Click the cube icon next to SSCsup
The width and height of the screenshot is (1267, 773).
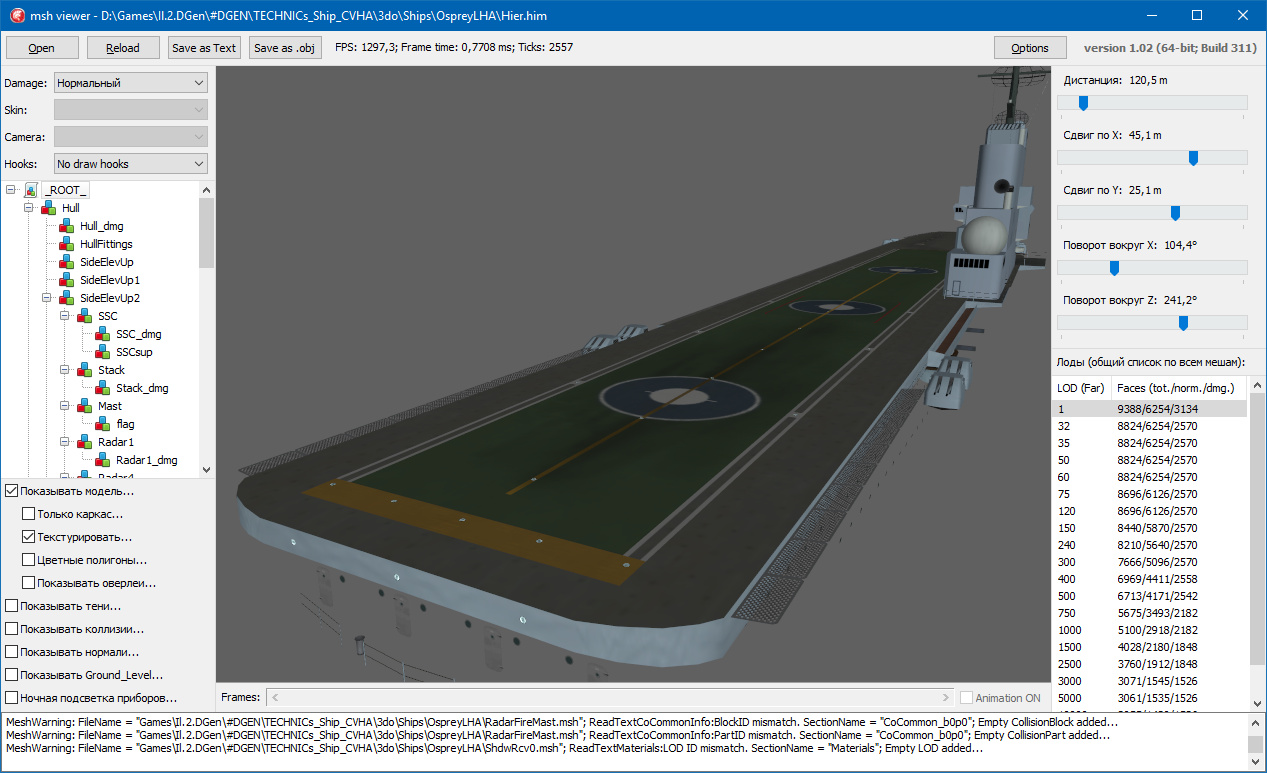tap(103, 352)
